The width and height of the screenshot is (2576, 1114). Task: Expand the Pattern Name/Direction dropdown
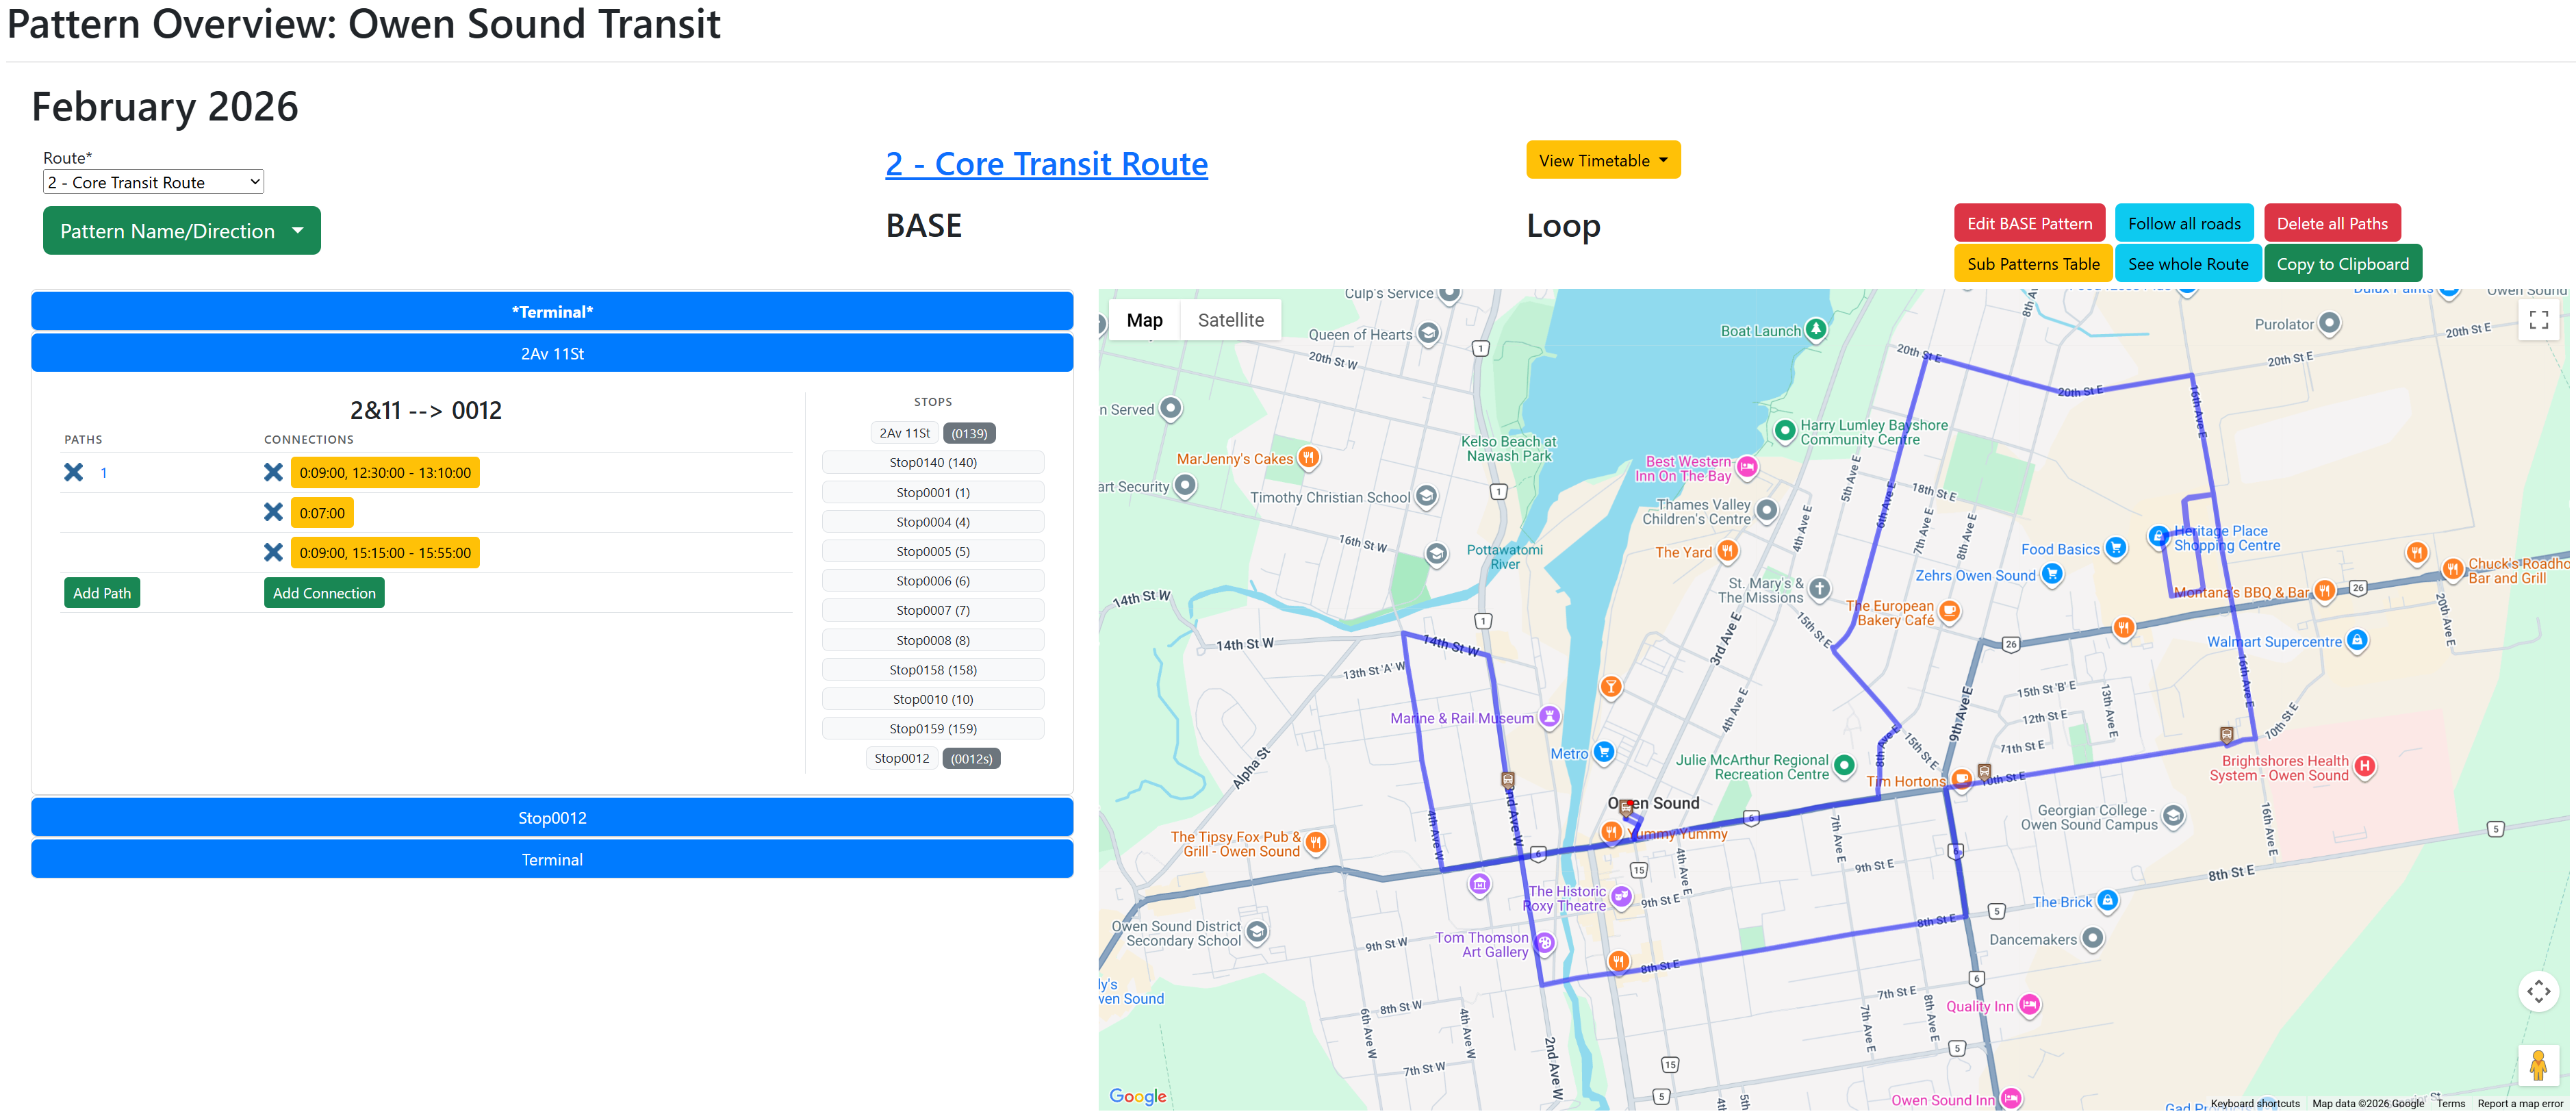click(x=181, y=230)
